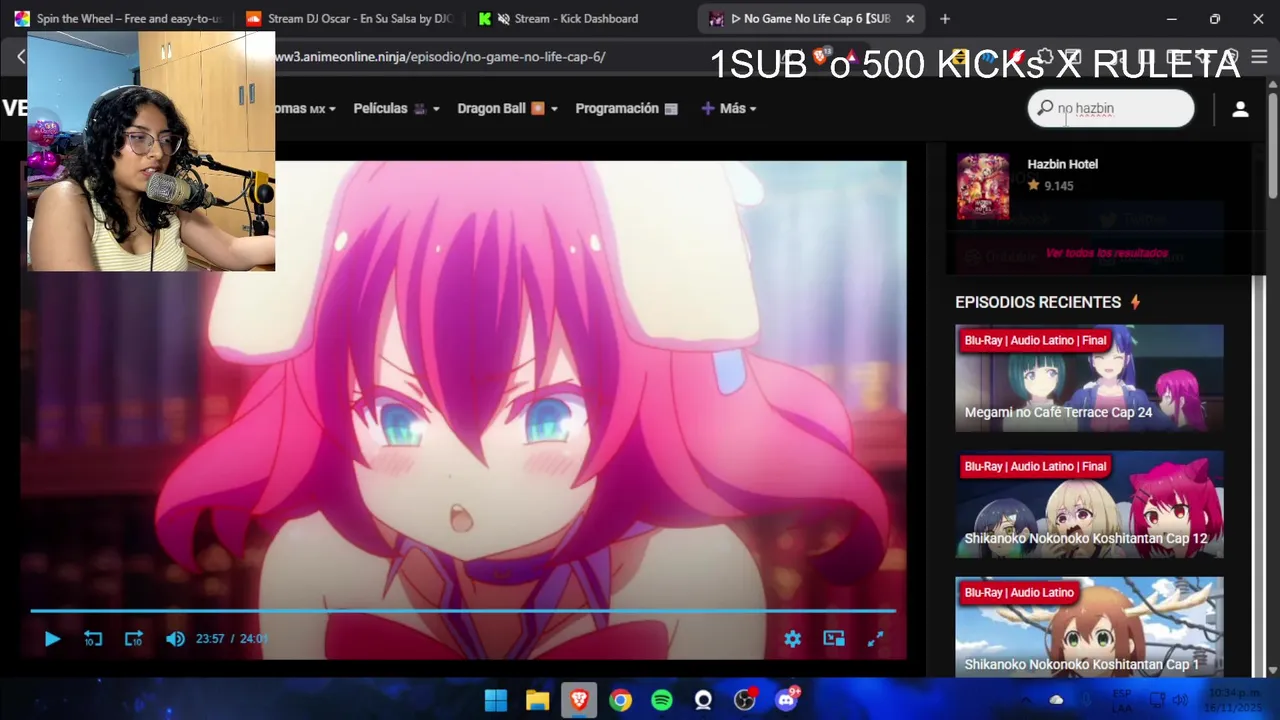This screenshot has width=1280, height=720.
Task: Open Shikanoko Nokonoko Koshitantan Cap 12
Action: pyautogui.click(x=1089, y=503)
